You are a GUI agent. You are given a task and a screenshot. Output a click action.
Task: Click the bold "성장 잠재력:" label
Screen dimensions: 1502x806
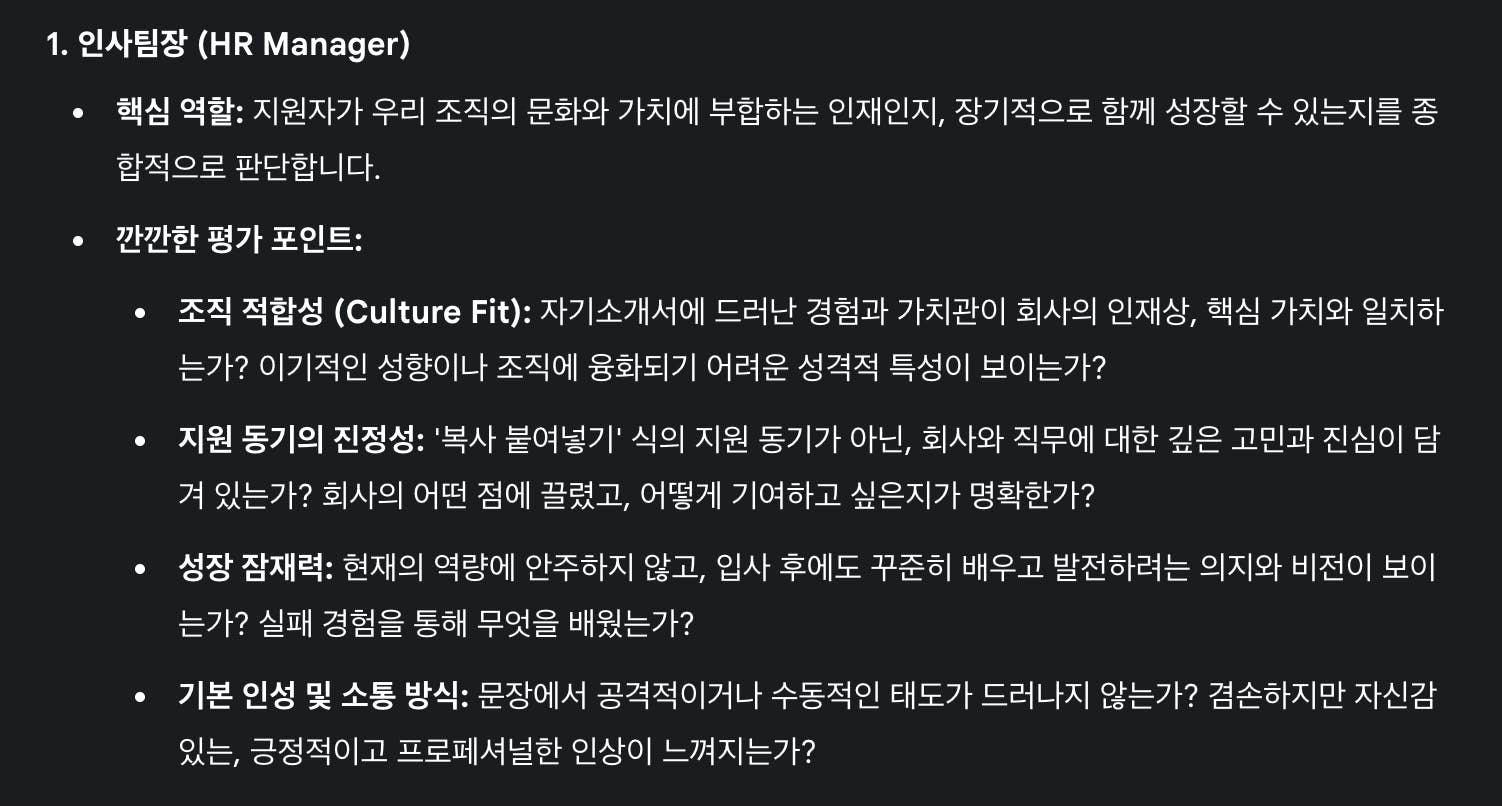(255, 569)
